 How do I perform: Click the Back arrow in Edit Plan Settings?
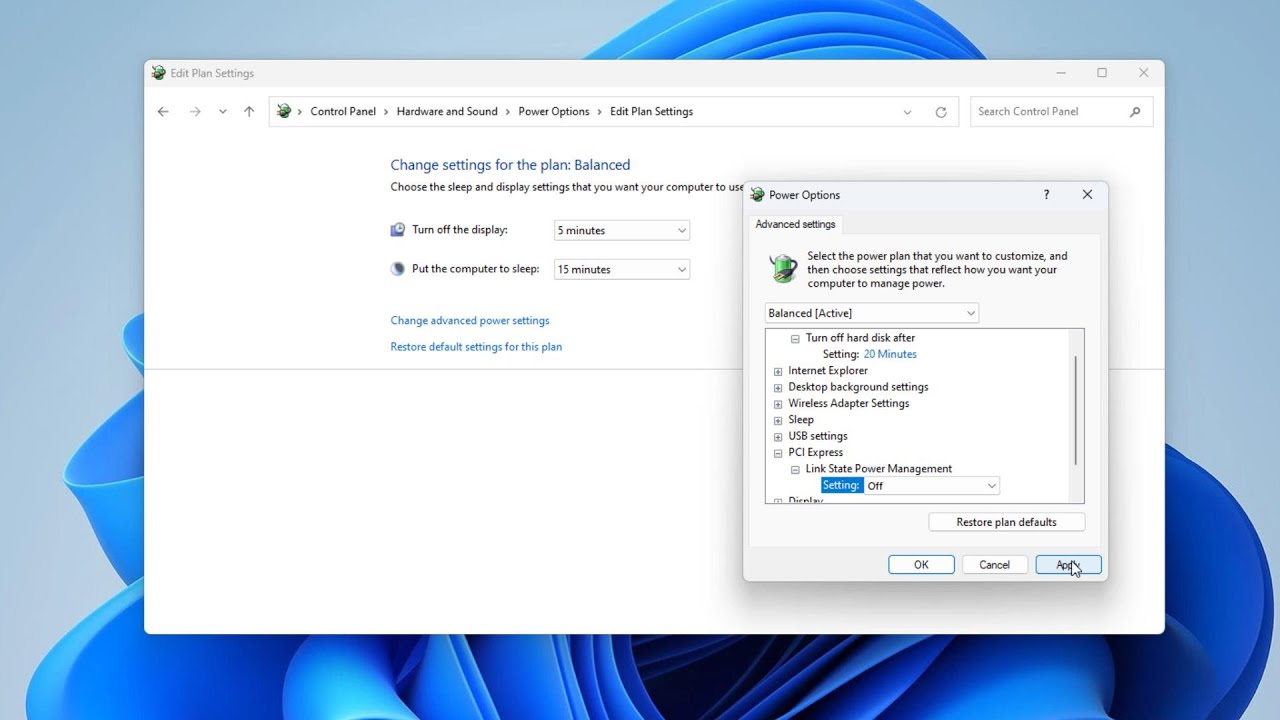coord(163,112)
